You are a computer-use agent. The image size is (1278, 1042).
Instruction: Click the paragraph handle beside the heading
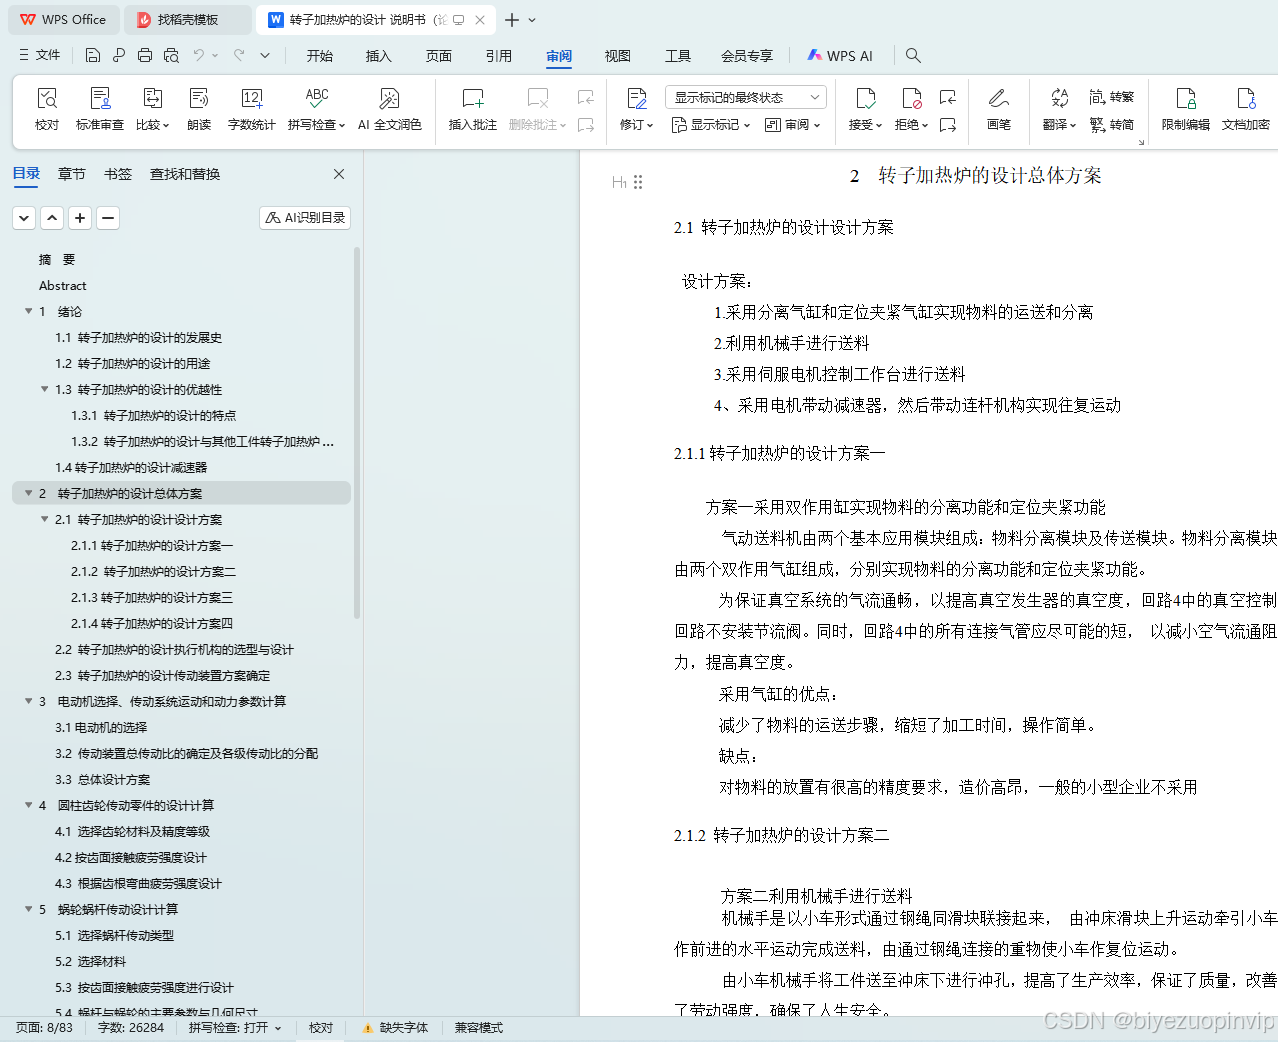click(638, 182)
